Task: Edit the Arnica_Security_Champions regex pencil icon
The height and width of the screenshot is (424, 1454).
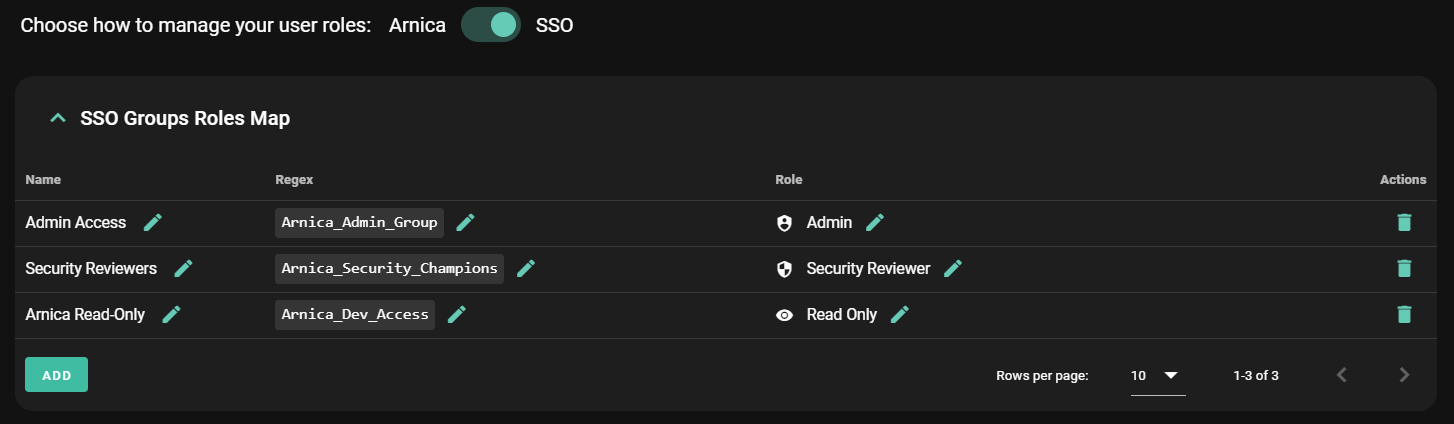Action: (x=526, y=268)
